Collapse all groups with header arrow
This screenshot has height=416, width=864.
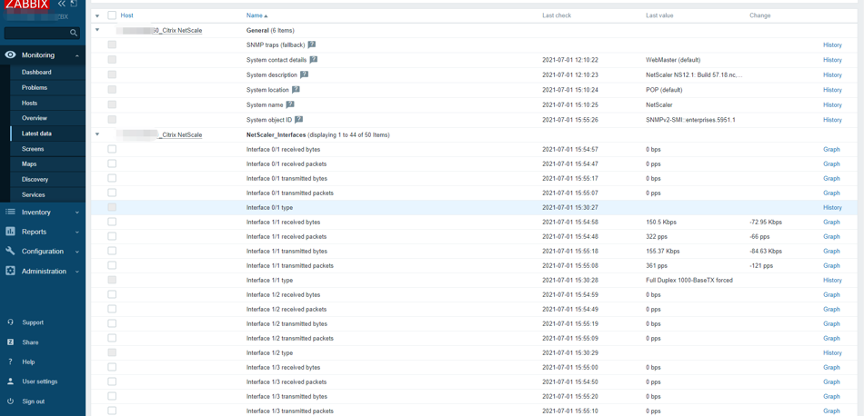(98, 16)
